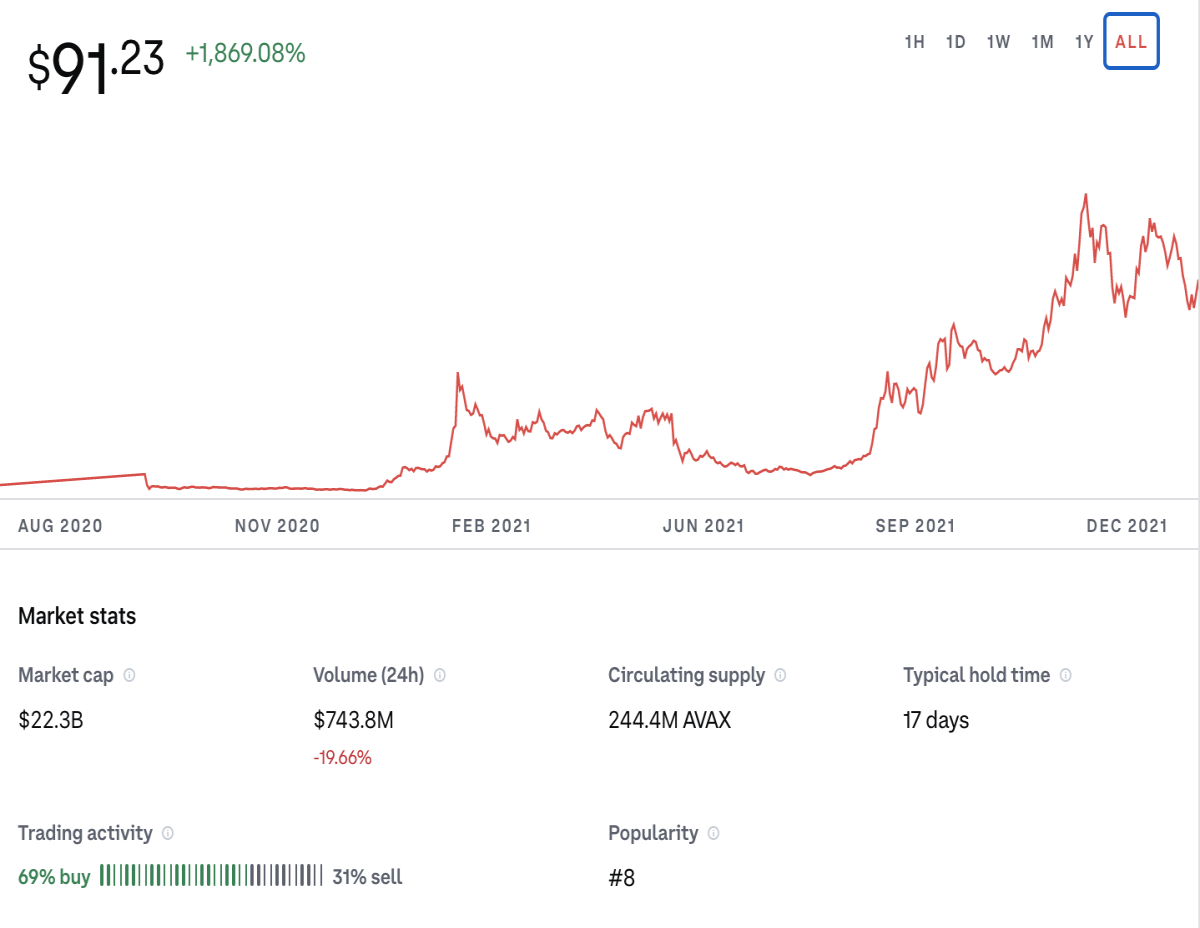Switch to 1M chart range
Screen dimensions: 1200x928
tap(1042, 42)
